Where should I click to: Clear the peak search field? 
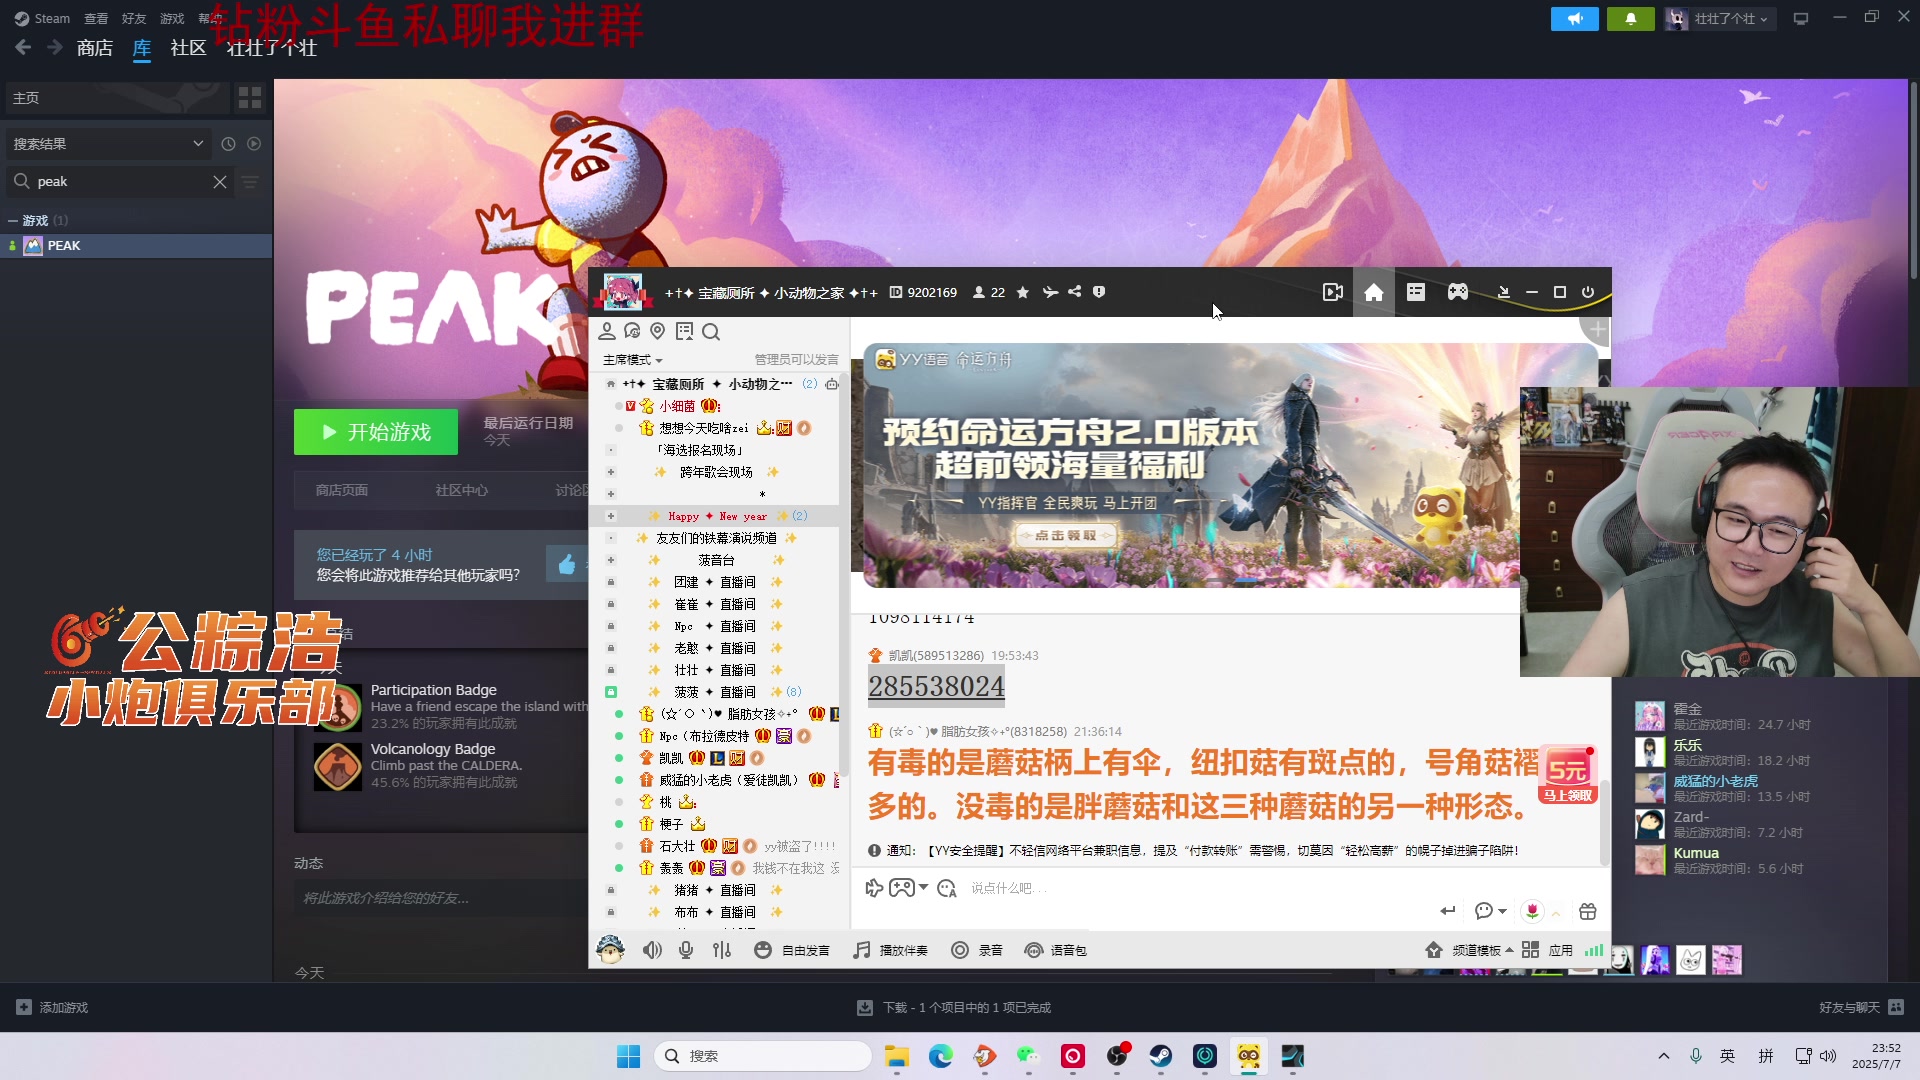220,182
